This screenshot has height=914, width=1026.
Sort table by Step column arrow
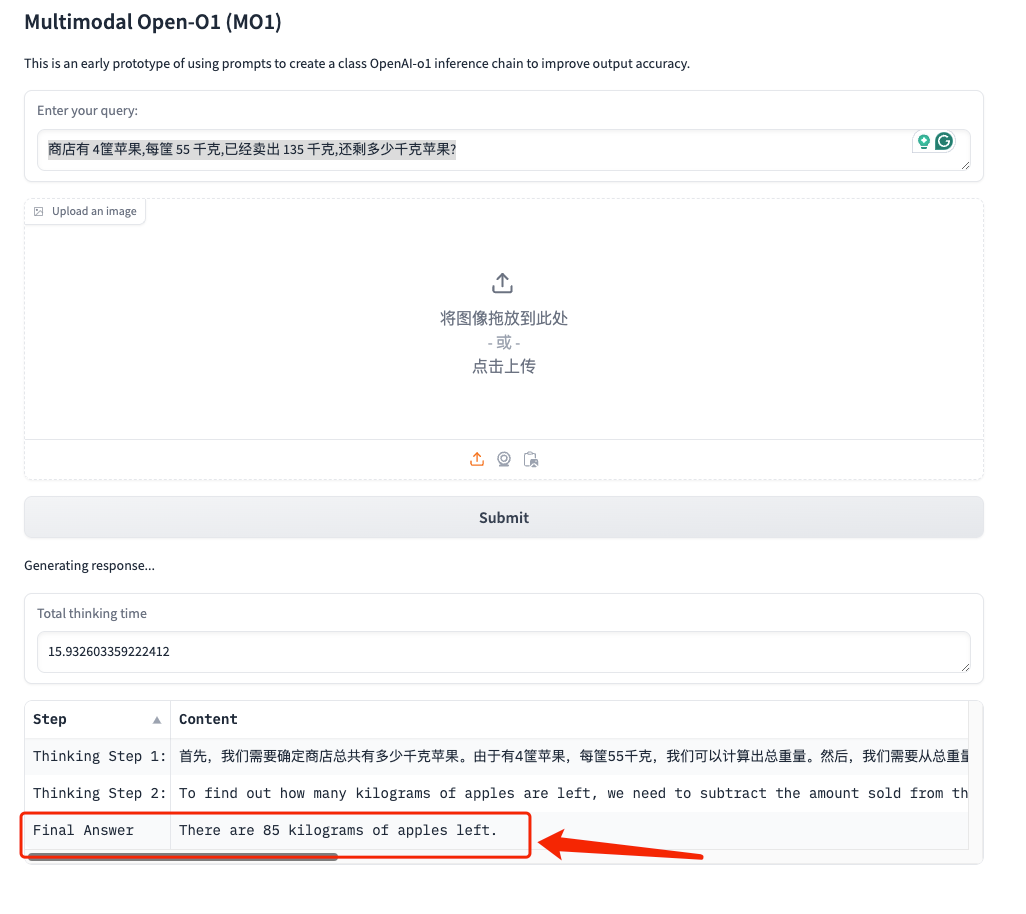click(x=157, y=720)
